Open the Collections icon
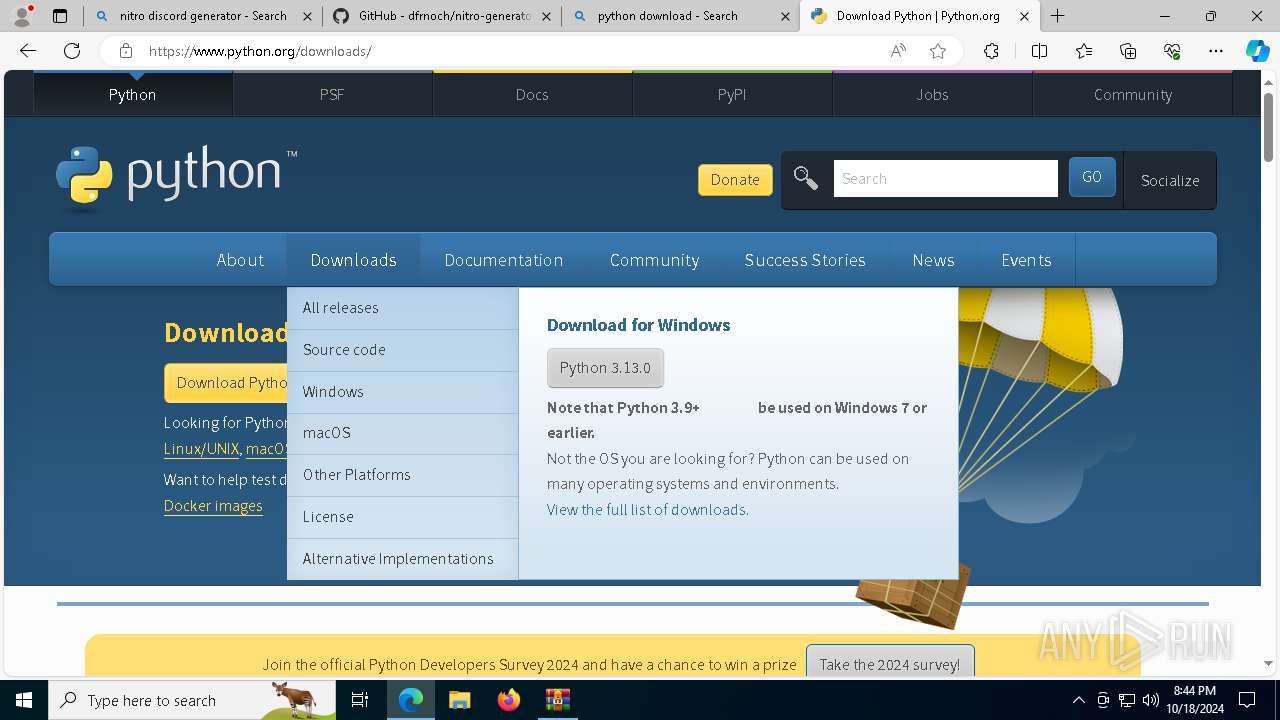Viewport: 1280px width, 720px height. pyautogui.click(x=1128, y=51)
